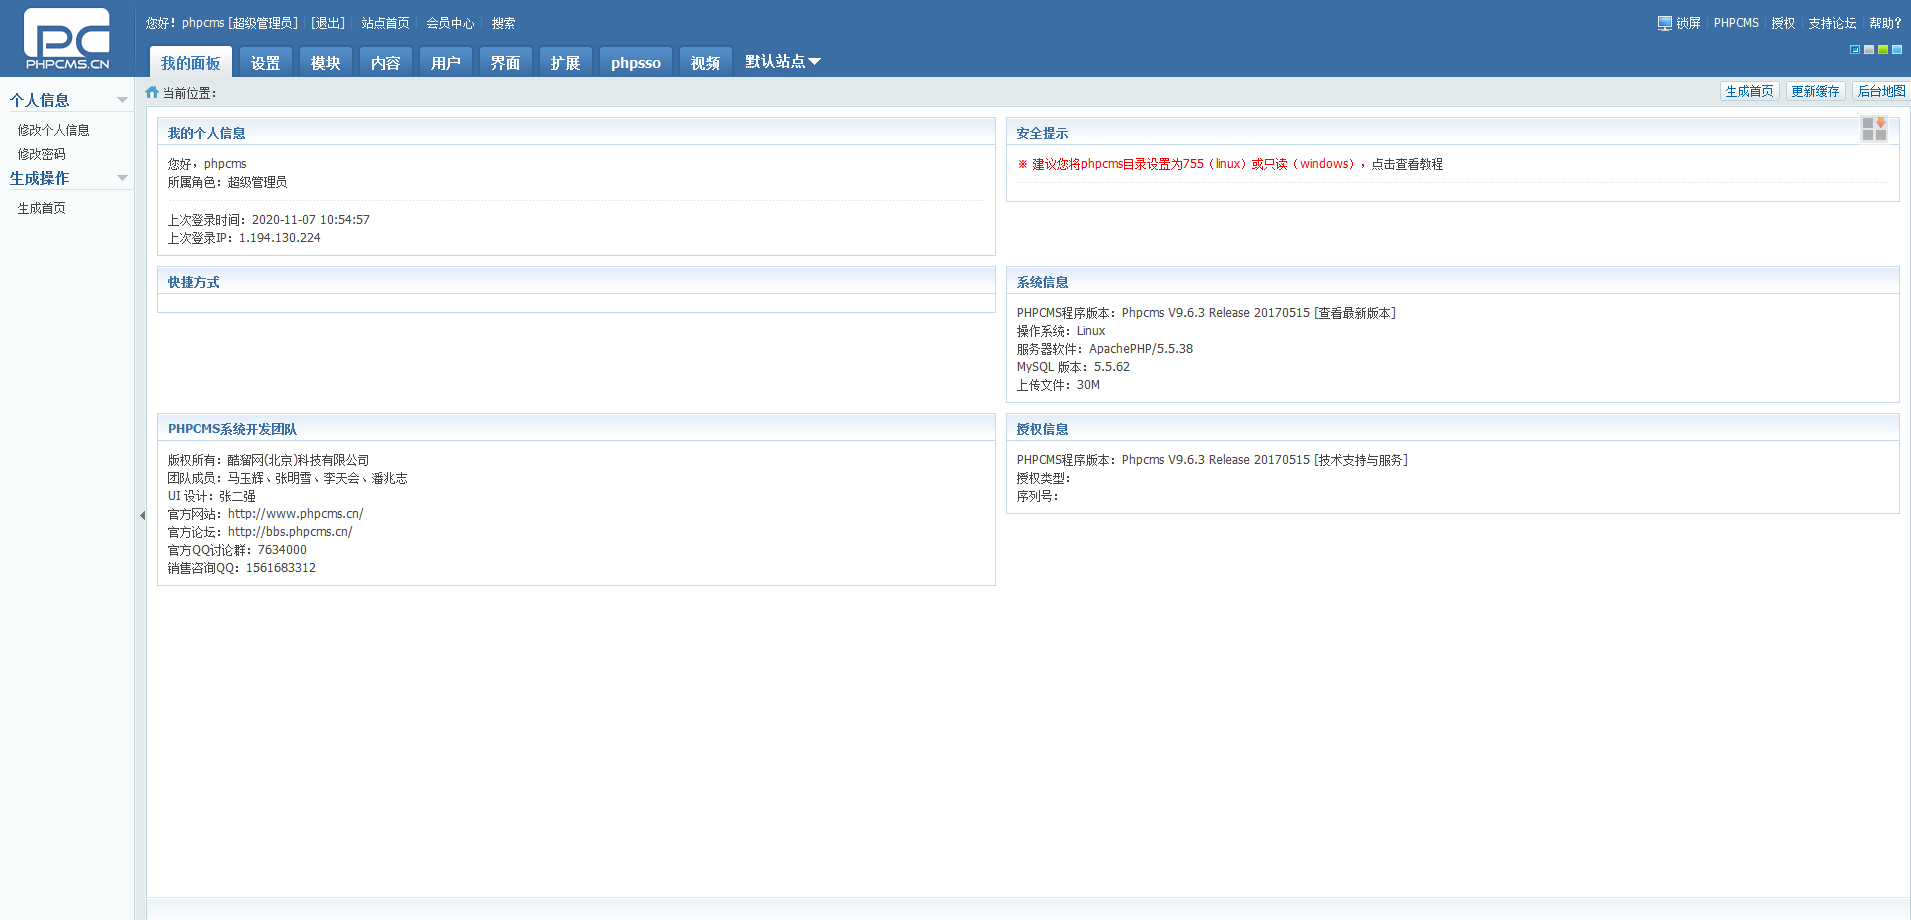Open the 模块 tab

[326, 62]
